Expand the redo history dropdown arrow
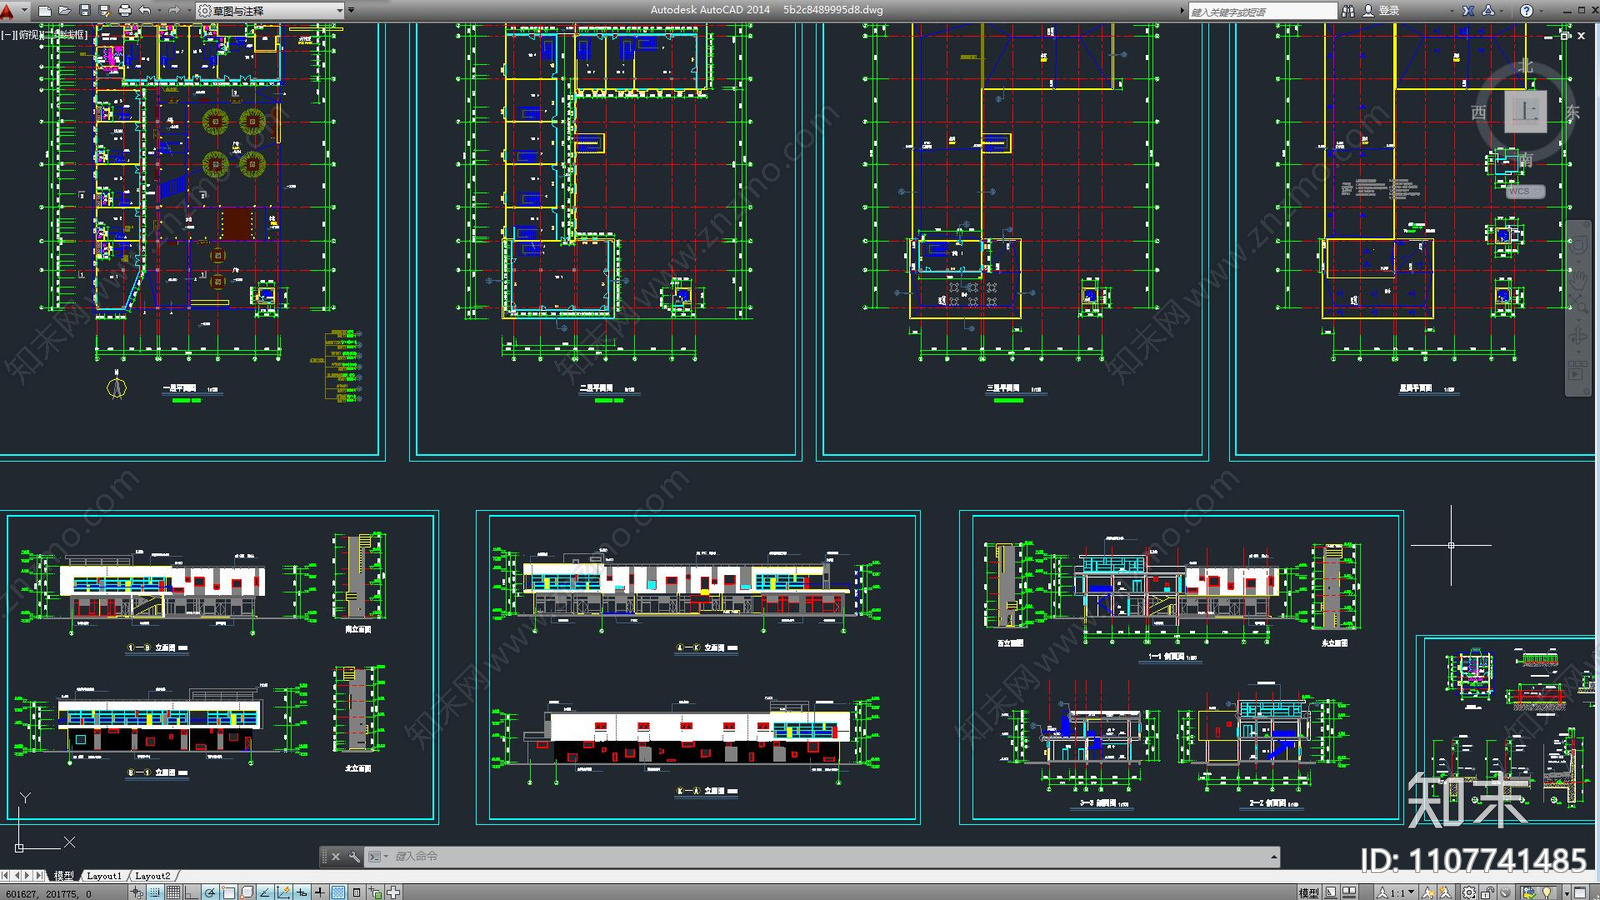1600x900 pixels. pyautogui.click(x=189, y=10)
